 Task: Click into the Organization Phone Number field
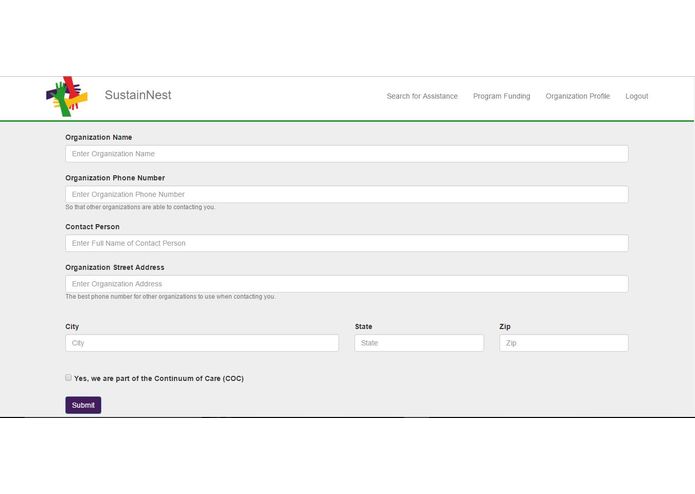point(347,194)
